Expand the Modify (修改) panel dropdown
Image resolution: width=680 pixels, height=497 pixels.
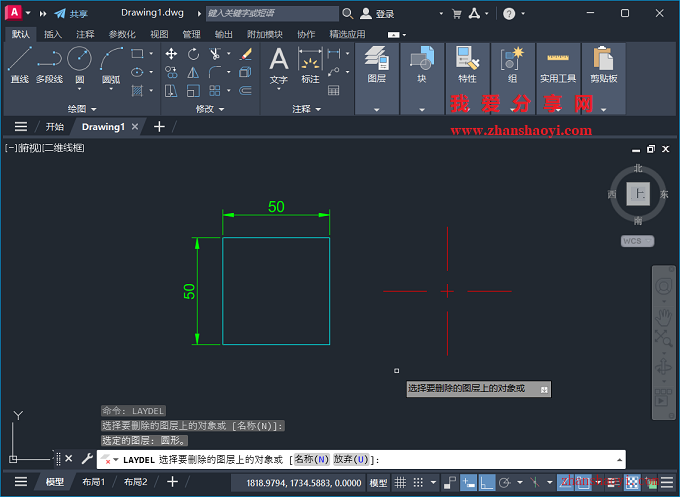pos(210,108)
